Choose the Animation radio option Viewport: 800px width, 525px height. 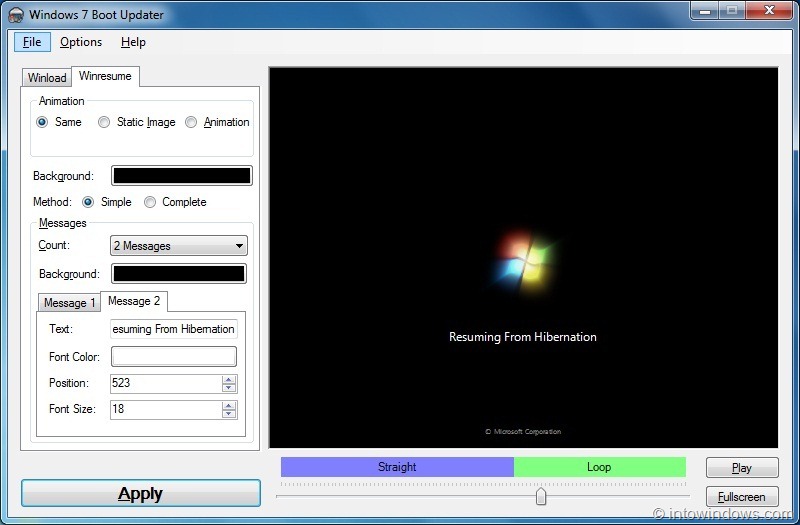click(x=191, y=122)
